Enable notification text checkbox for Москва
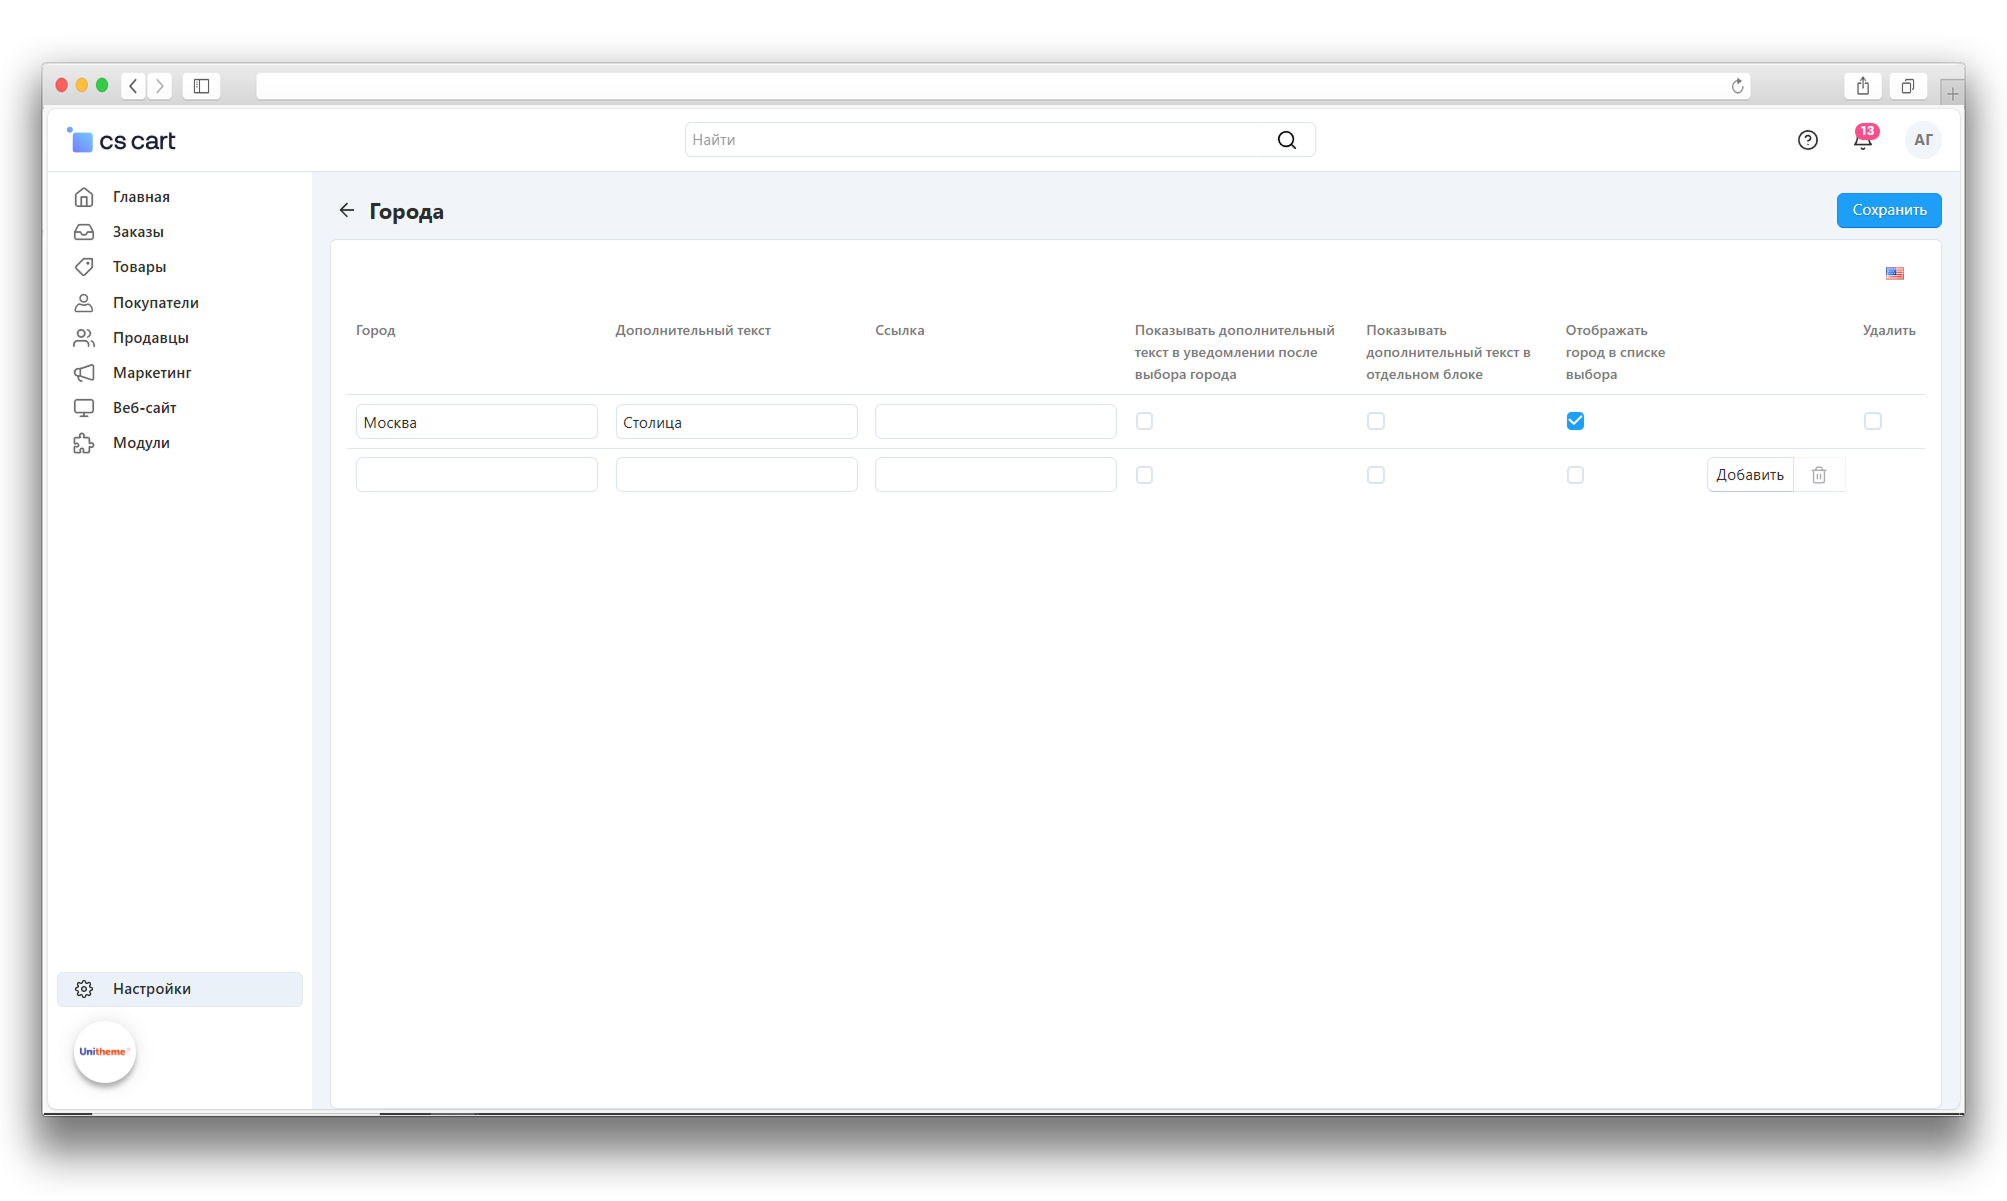The image size is (2007, 1201). click(1144, 421)
